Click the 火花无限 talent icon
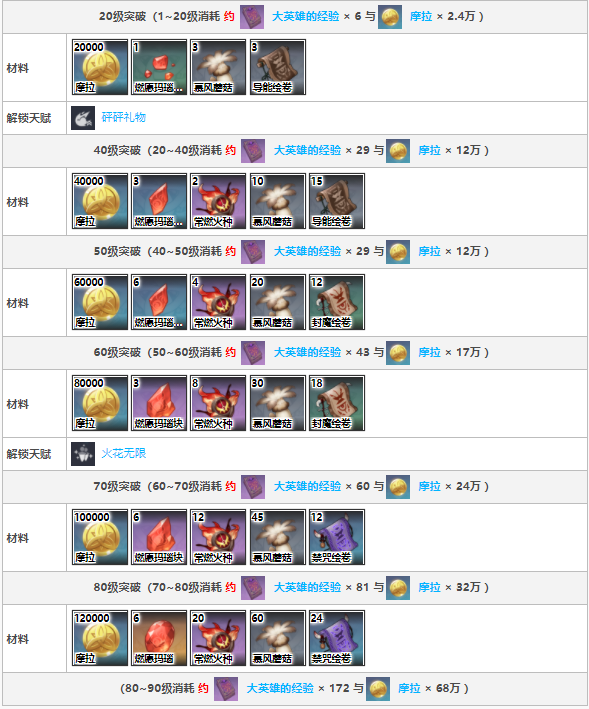 click(83, 454)
